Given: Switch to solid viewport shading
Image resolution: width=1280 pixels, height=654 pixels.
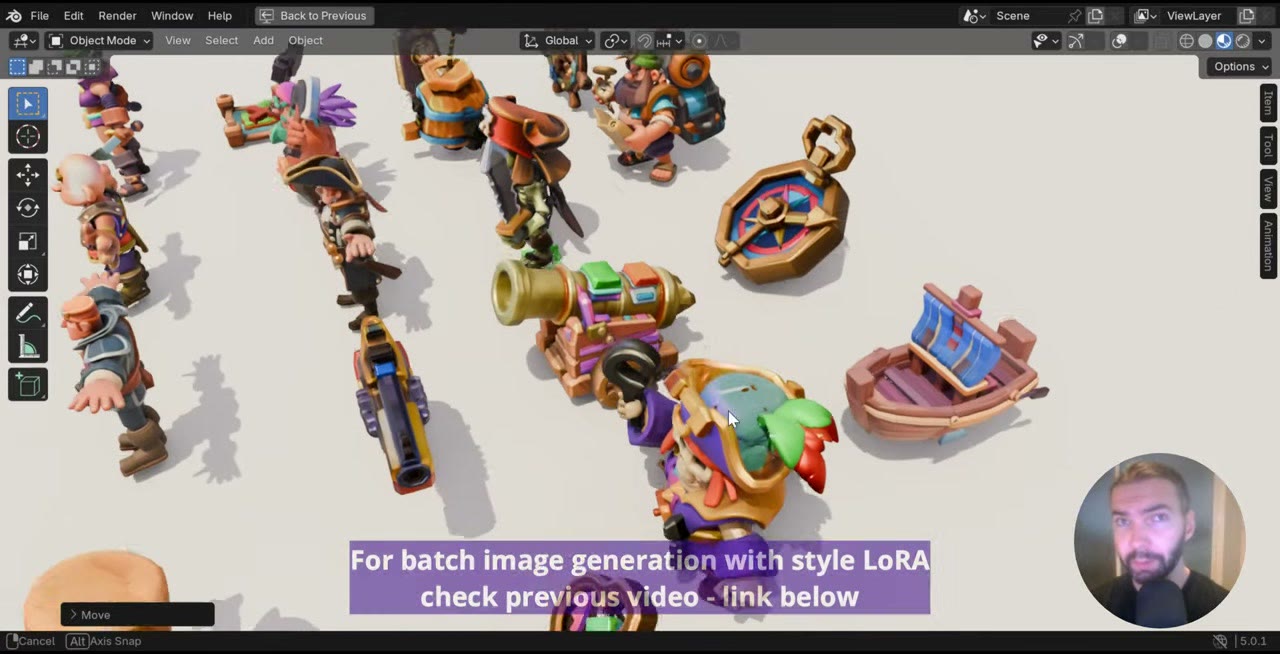Looking at the screenshot, I should coord(1205,41).
